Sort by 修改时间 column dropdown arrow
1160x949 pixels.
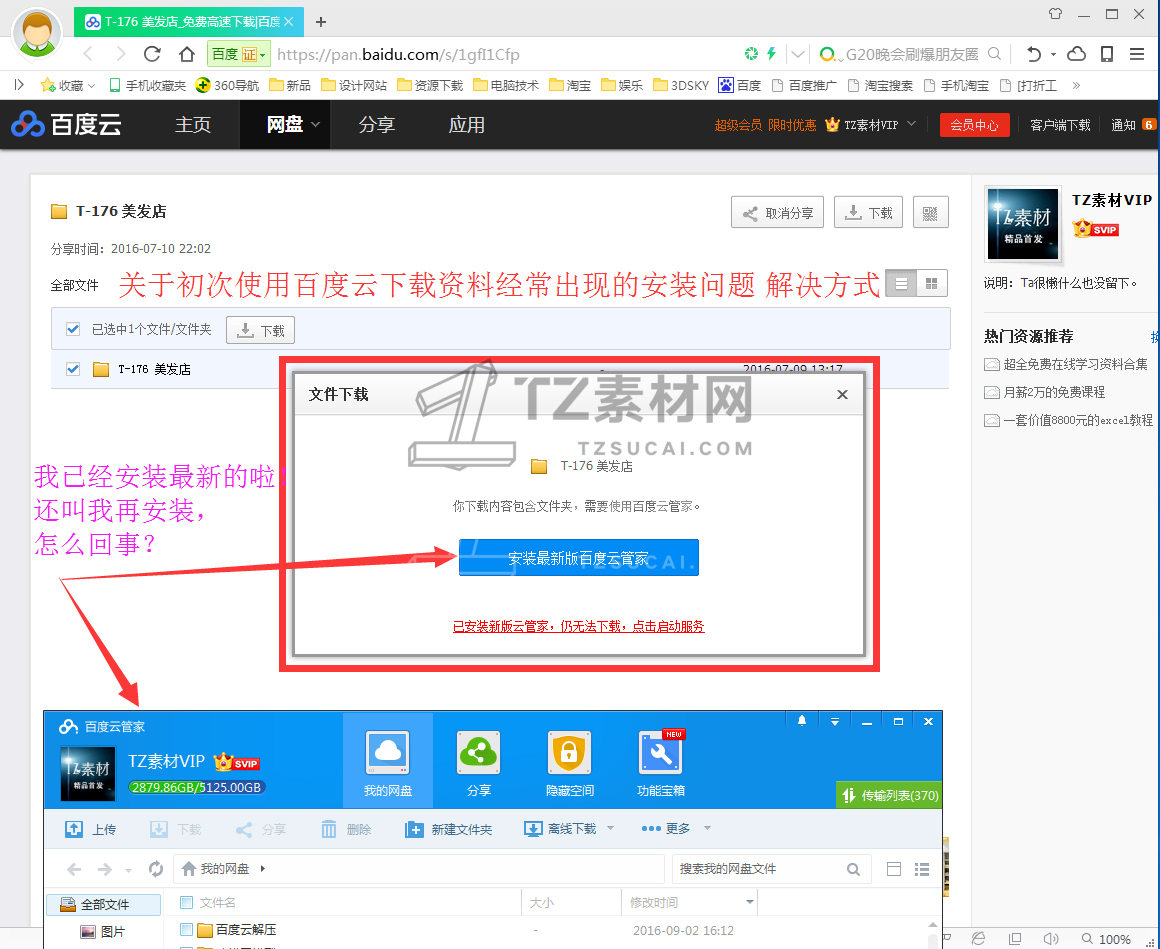pyautogui.click(x=749, y=902)
